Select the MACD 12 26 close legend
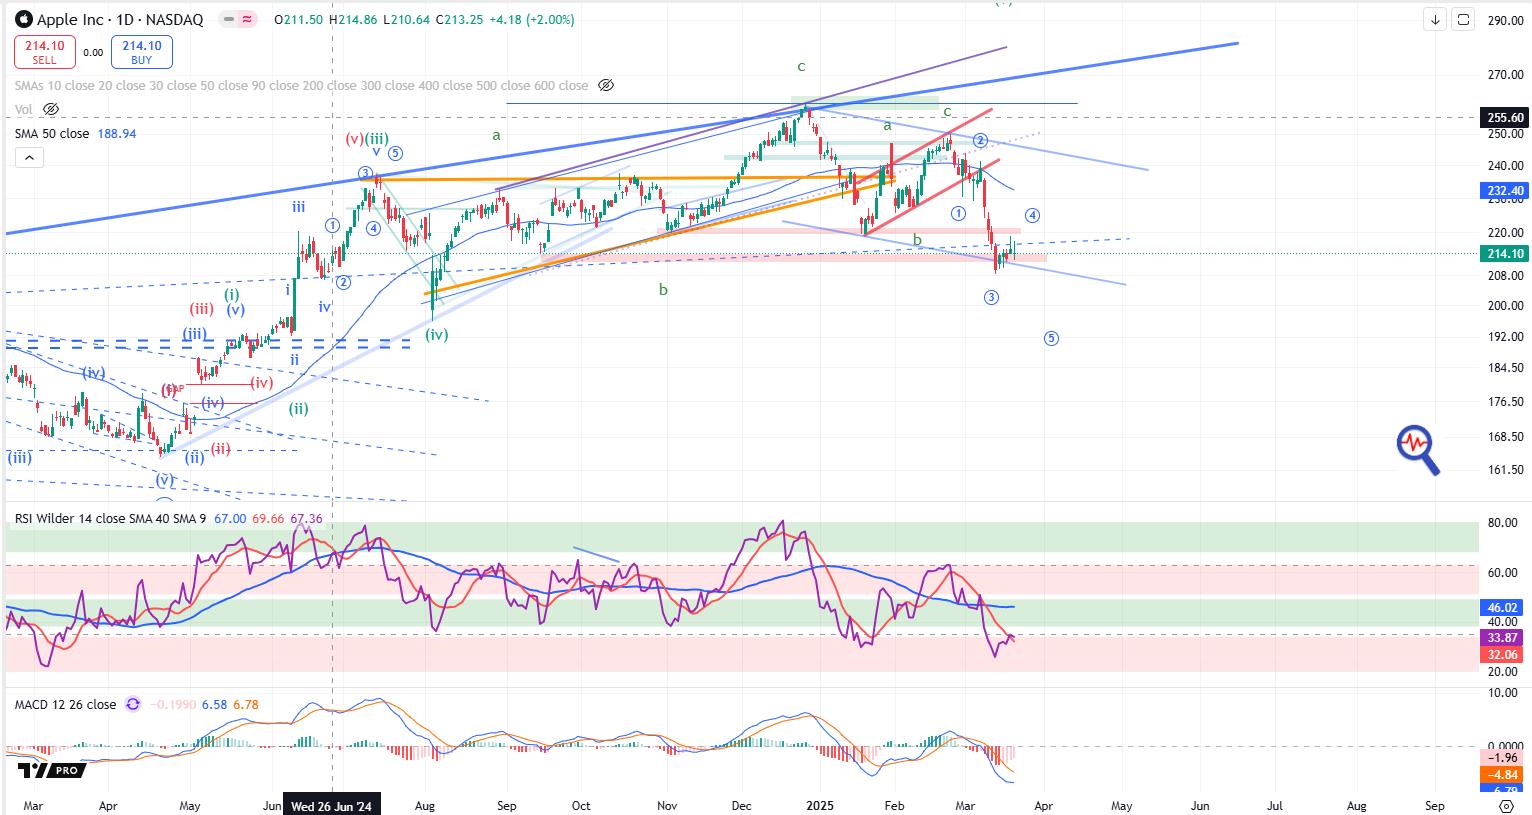Viewport: 1532px width, 815px height. (x=65, y=704)
